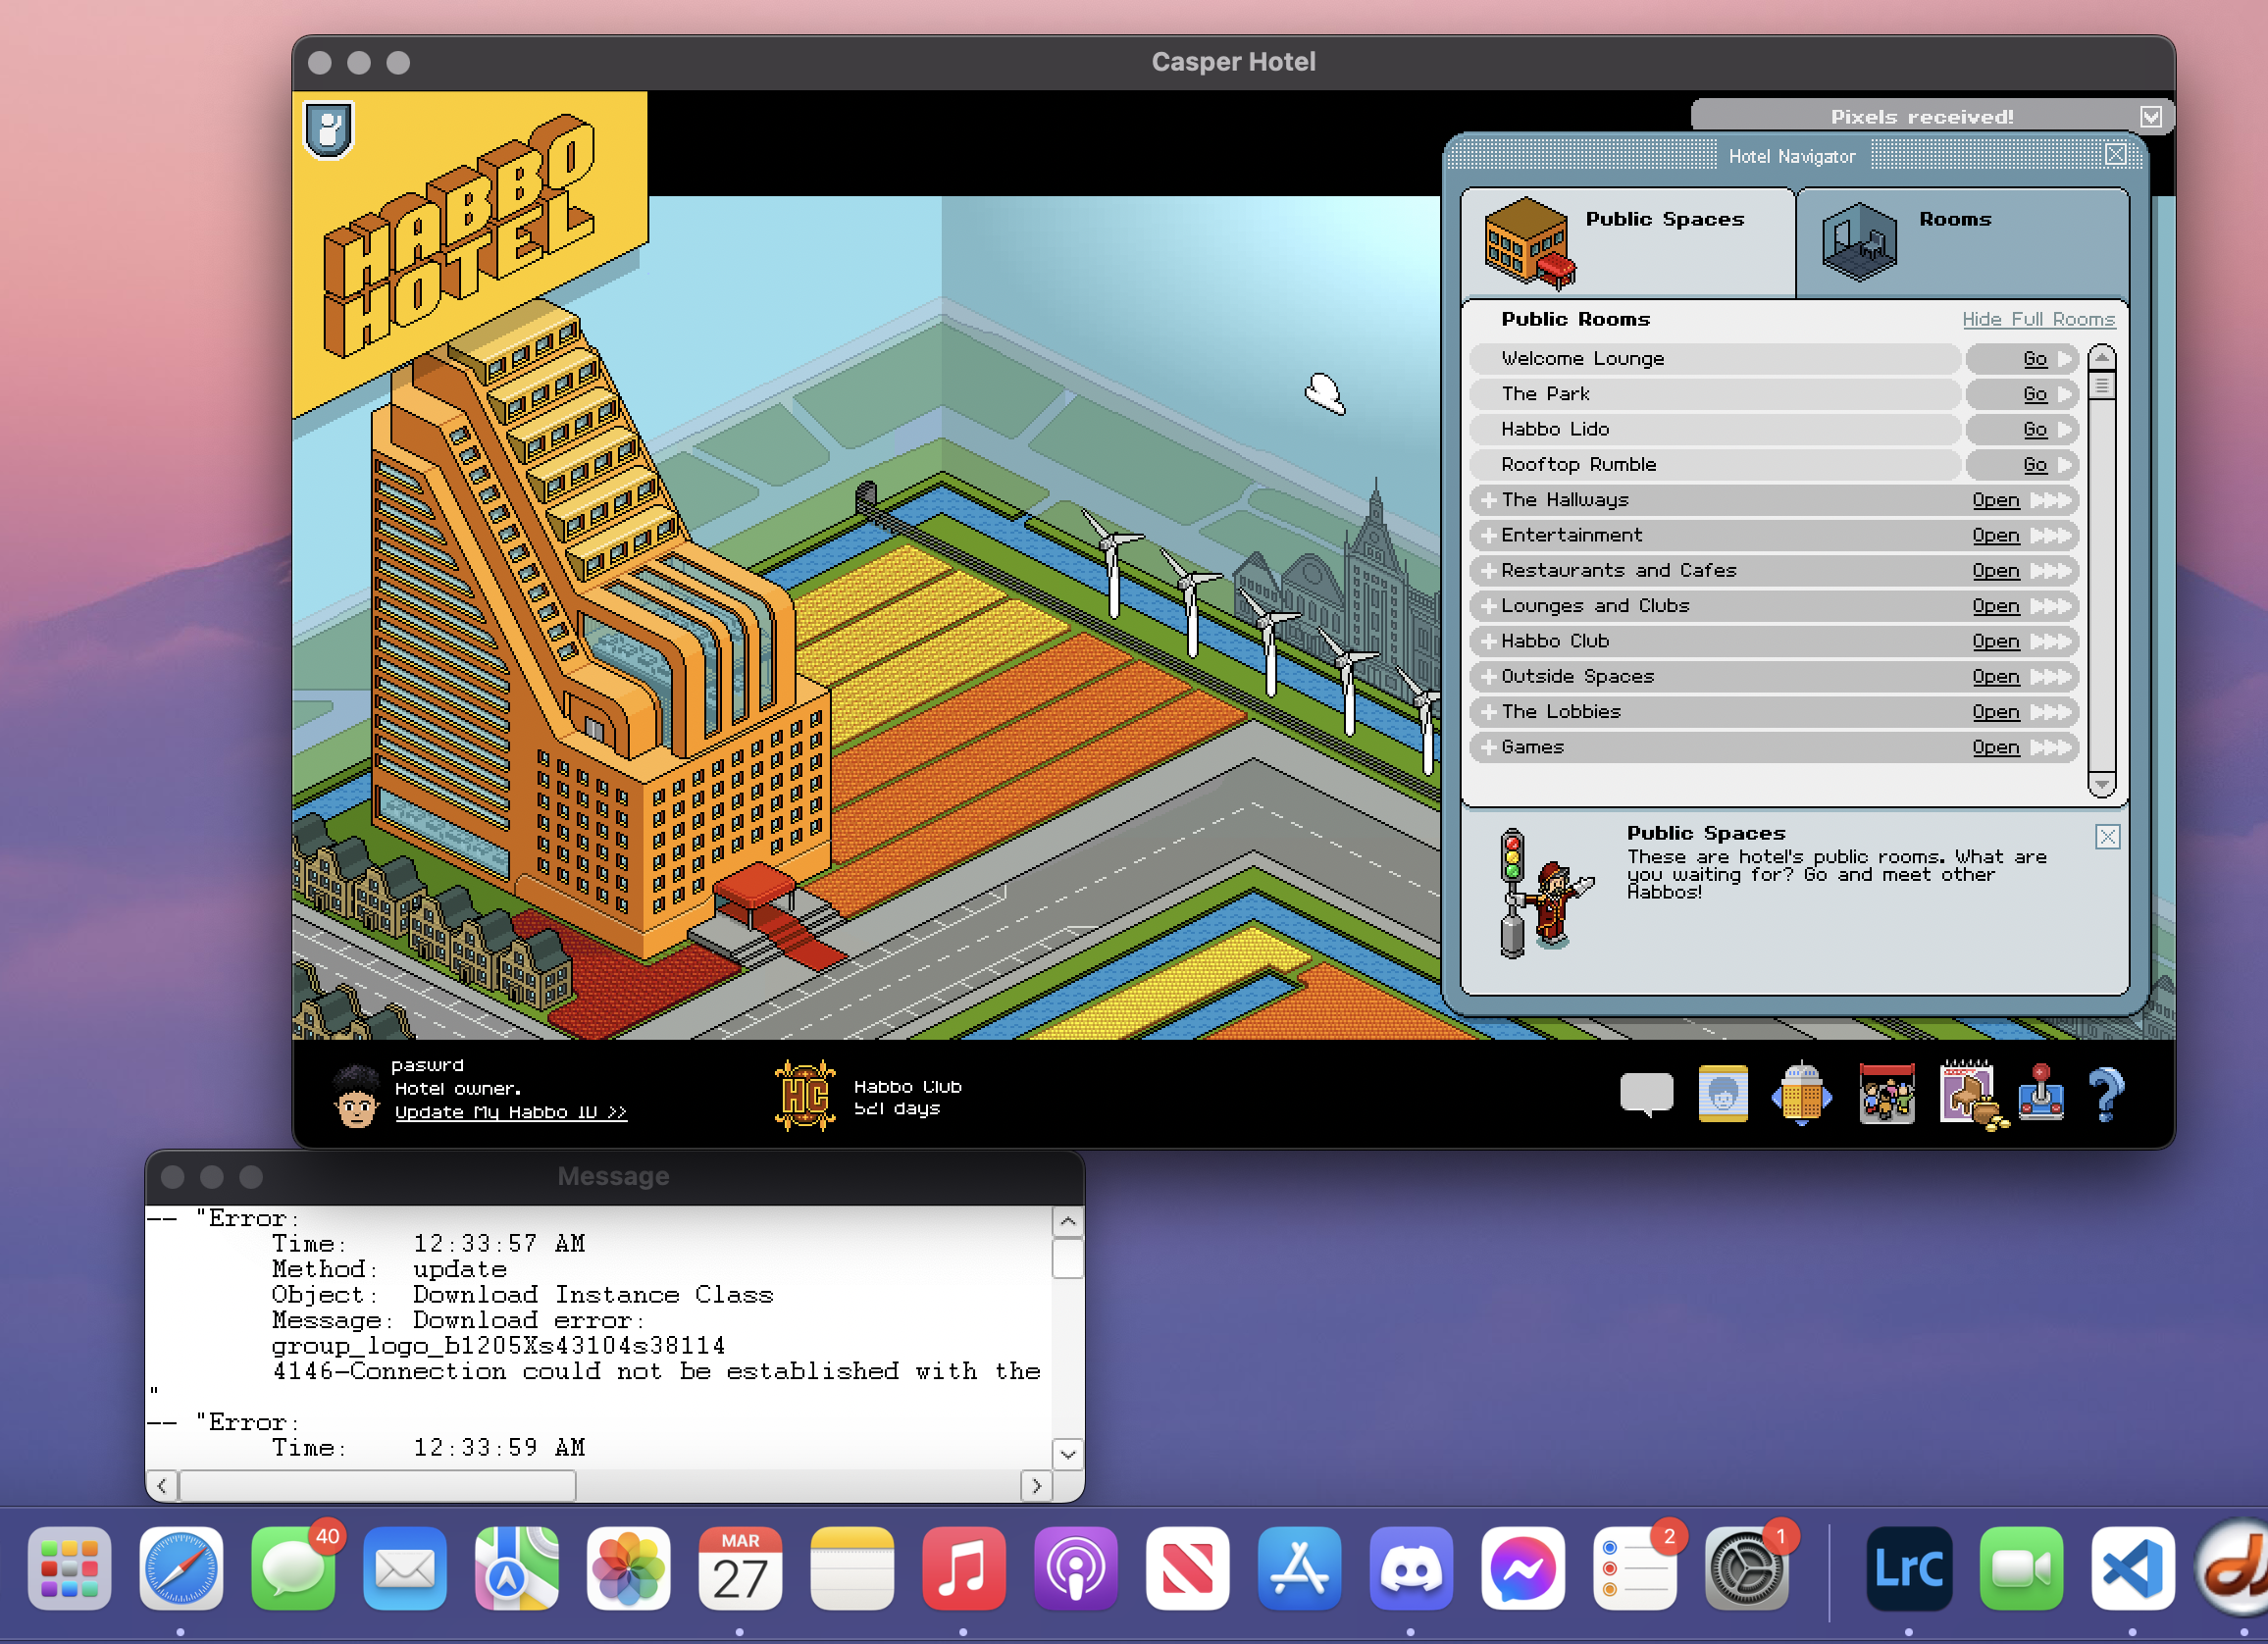Open the chat speech bubble tool
Viewport: 2268px width, 1644px height.
[x=1646, y=1095]
